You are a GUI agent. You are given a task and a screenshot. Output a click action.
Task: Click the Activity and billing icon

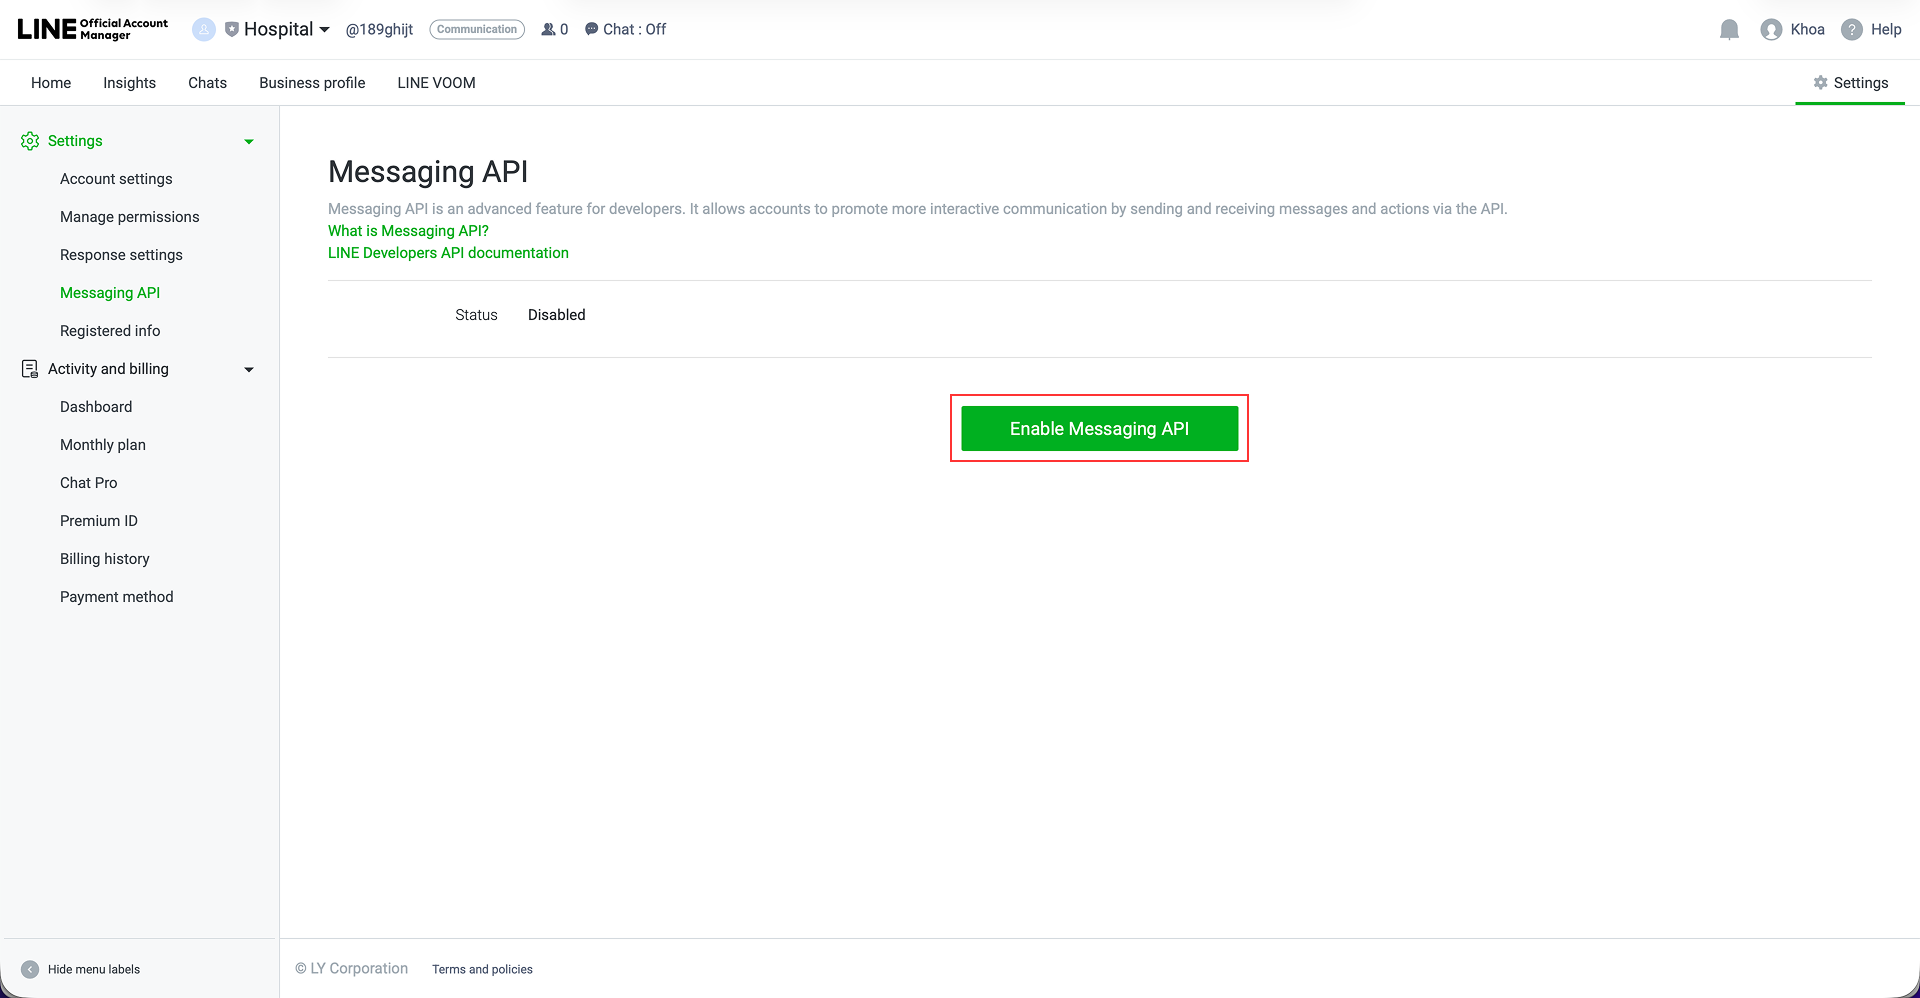(29, 368)
